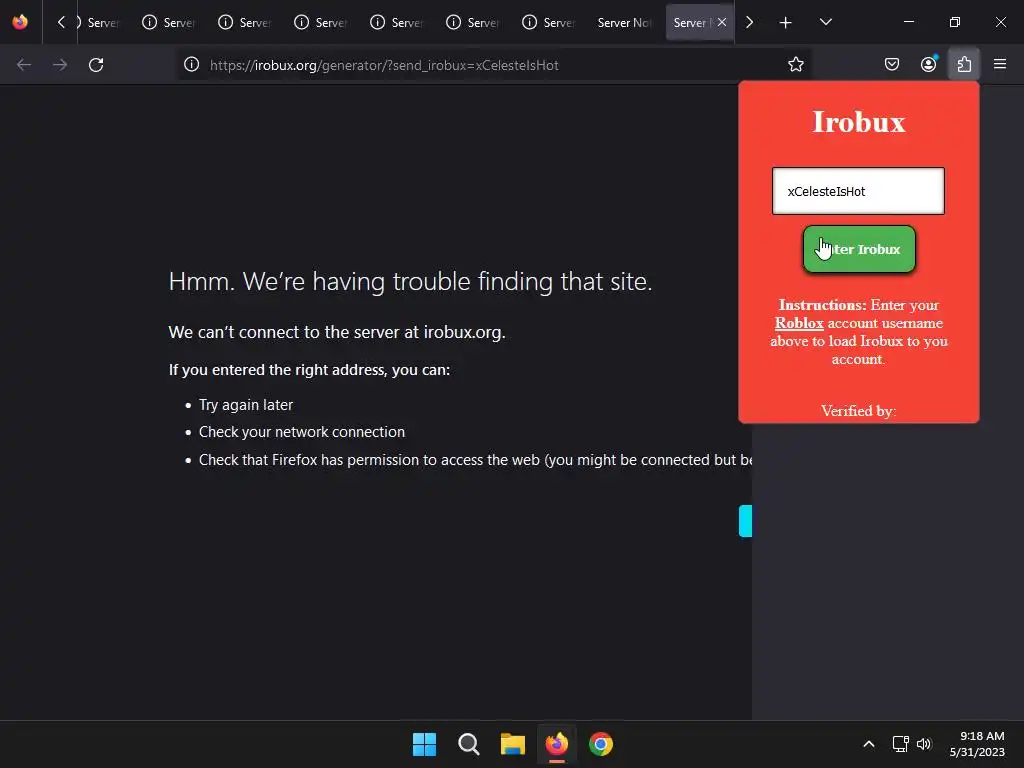This screenshot has width=1024, height=768.
Task: Launch File Explorer from the taskbar
Action: (513, 744)
